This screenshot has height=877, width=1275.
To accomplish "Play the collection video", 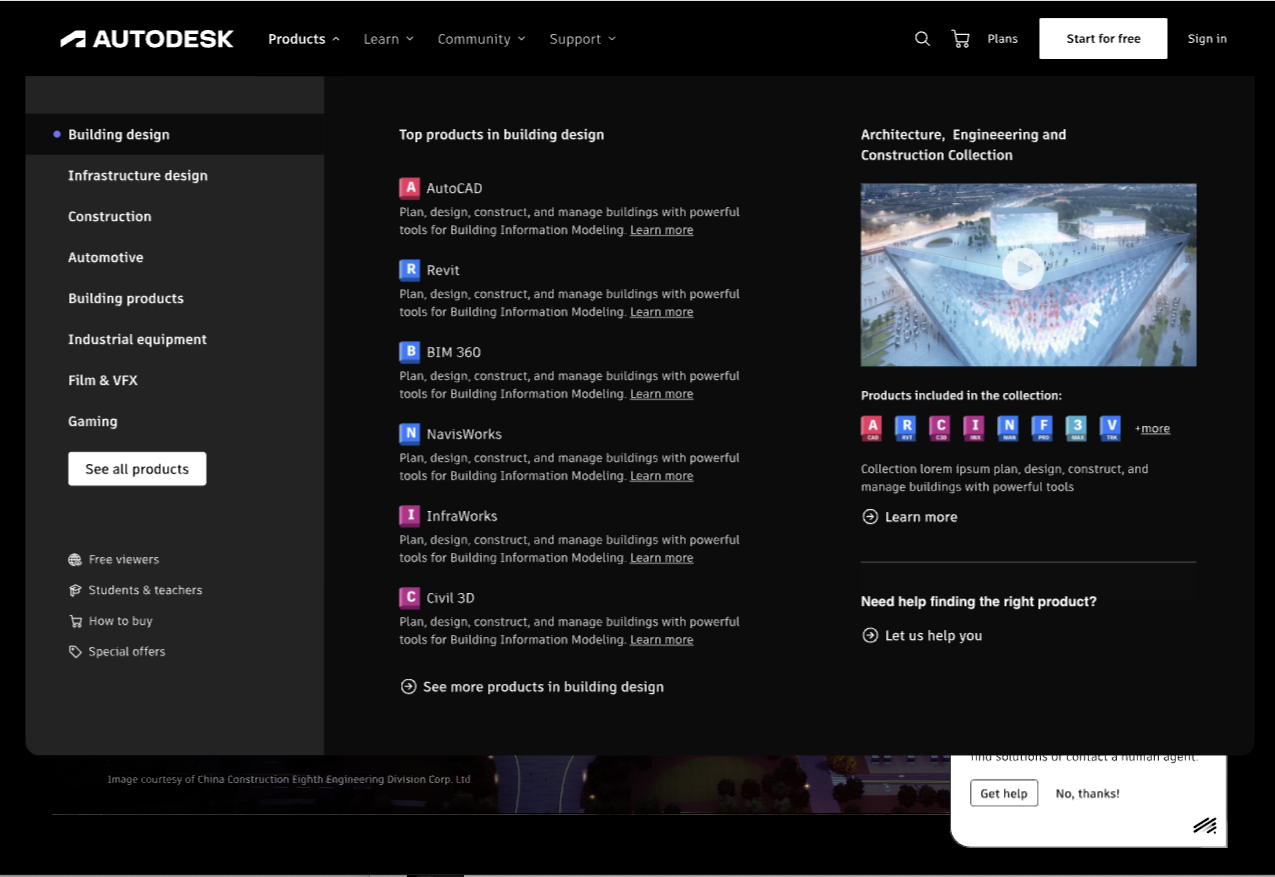I will [x=1023, y=268].
